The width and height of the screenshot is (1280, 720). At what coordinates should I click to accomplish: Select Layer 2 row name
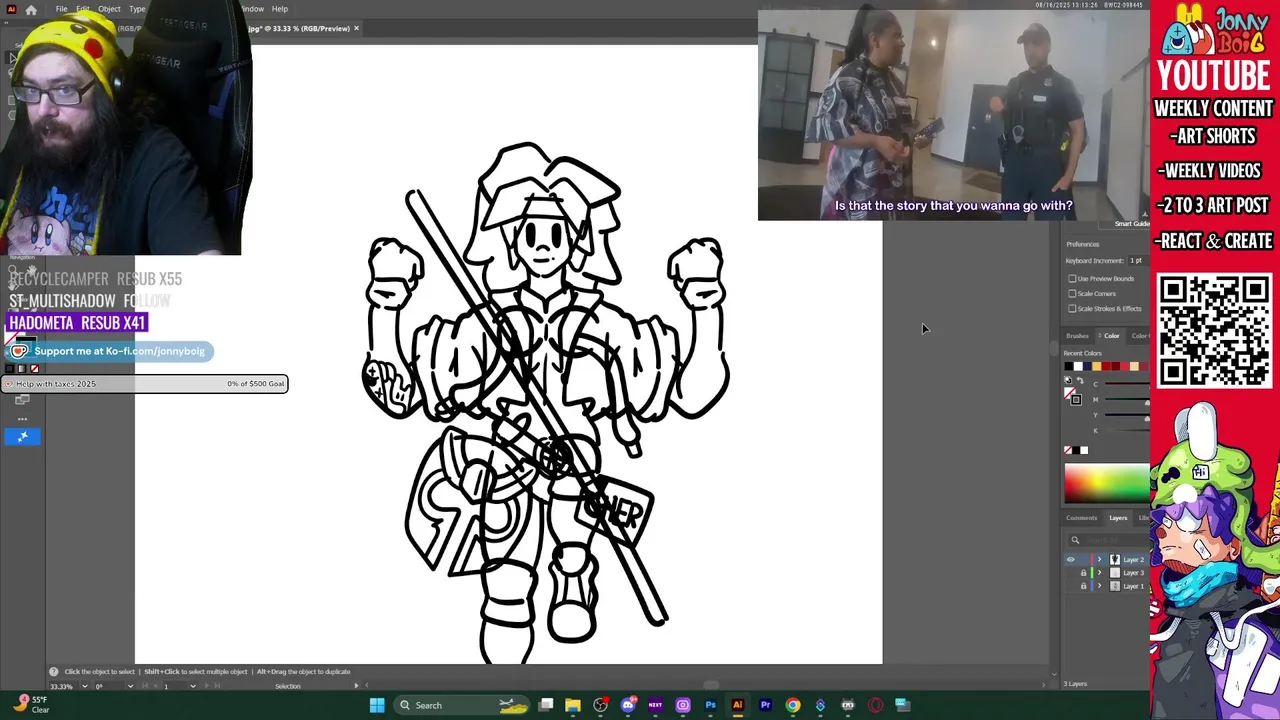click(x=1133, y=560)
